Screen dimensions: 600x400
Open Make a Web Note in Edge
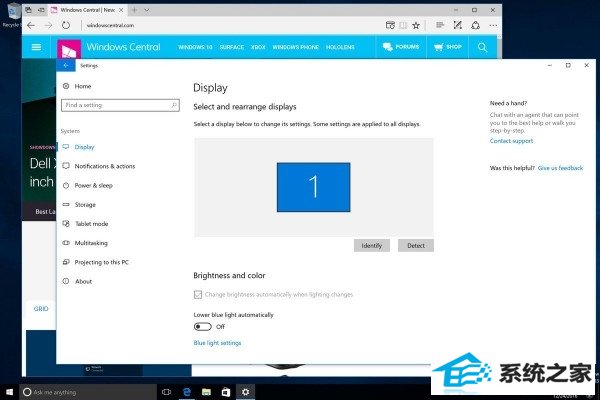(457, 25)
